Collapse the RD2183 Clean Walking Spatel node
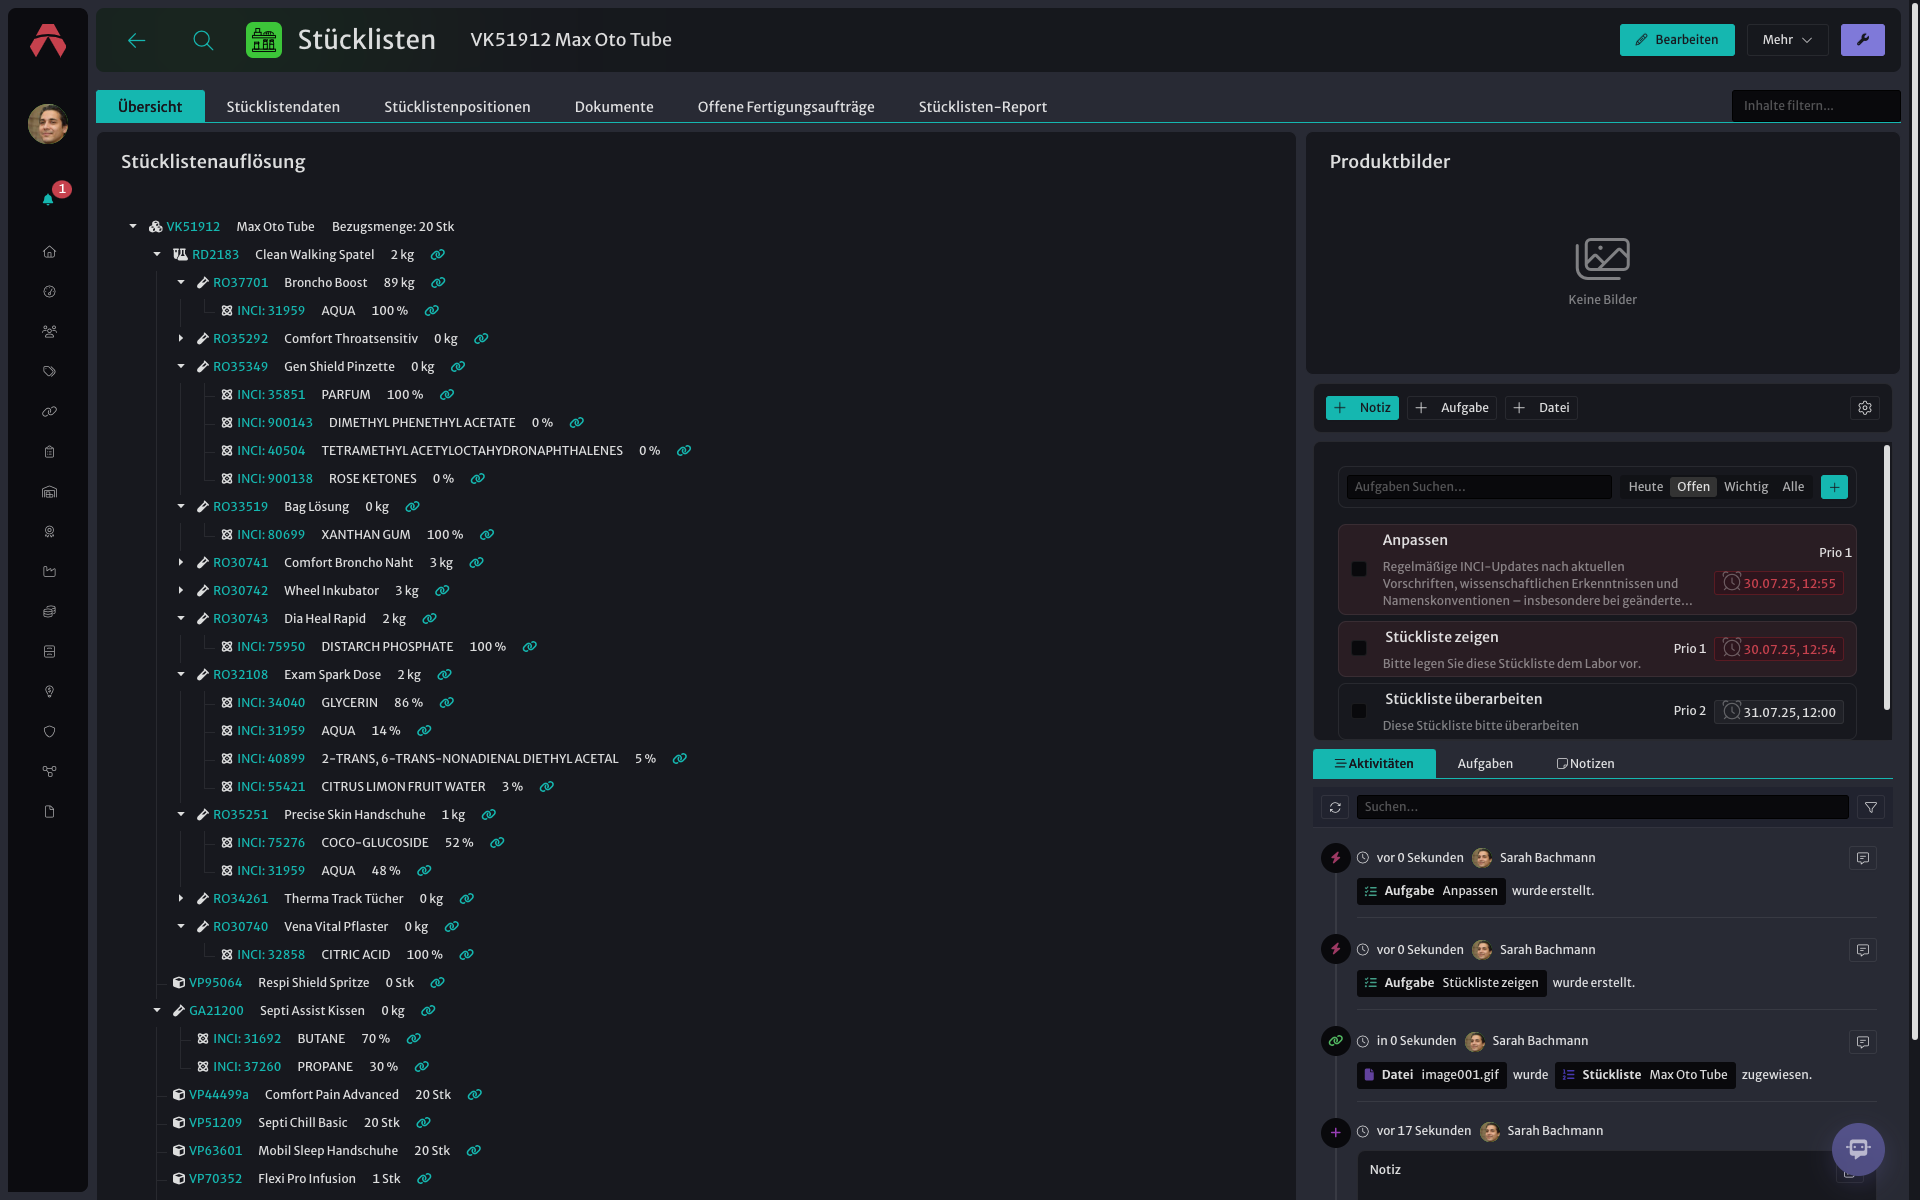 click(157, 255)
